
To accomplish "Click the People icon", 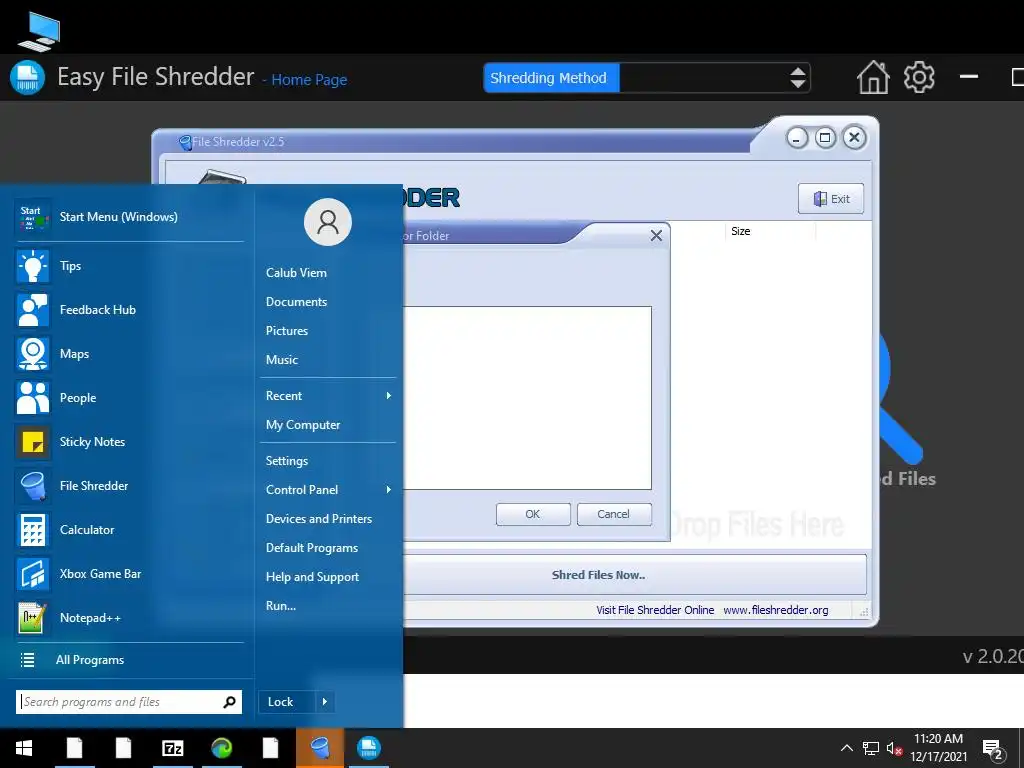I will click(33, 398).
